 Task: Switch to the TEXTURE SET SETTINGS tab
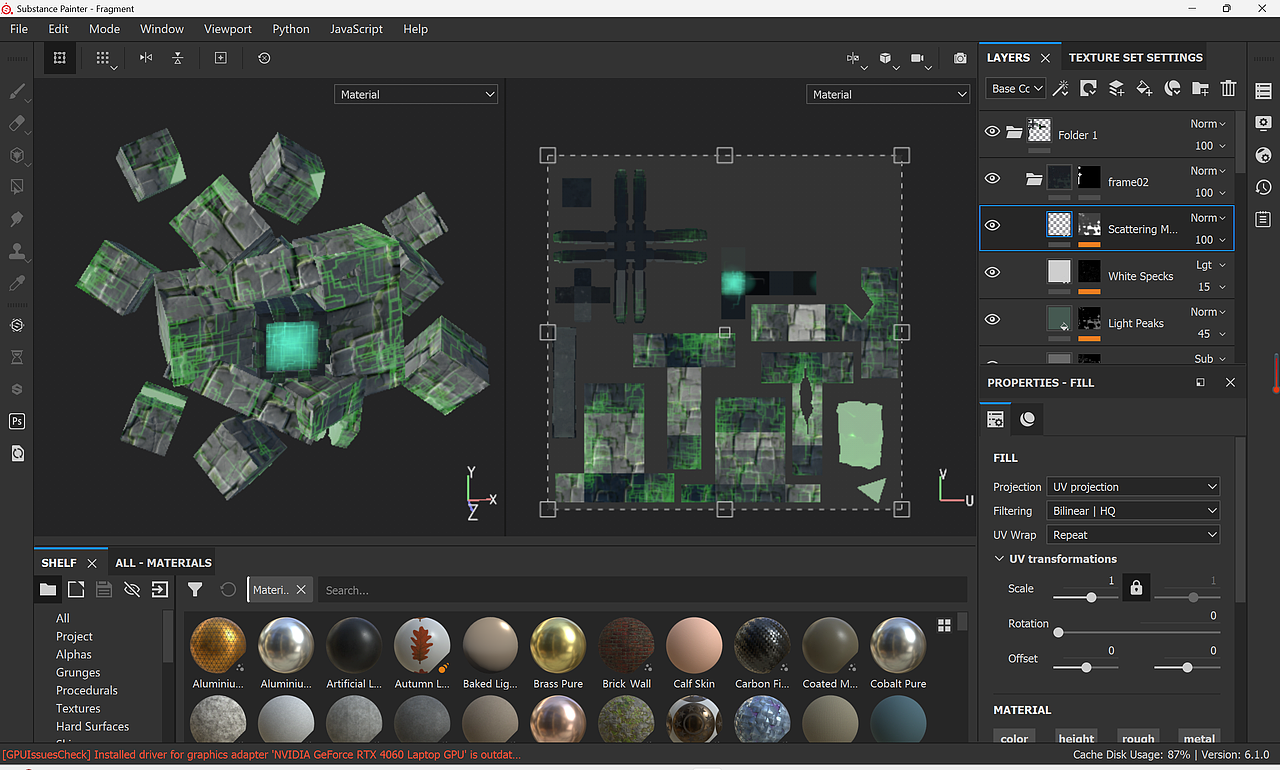coord(1135,57)
